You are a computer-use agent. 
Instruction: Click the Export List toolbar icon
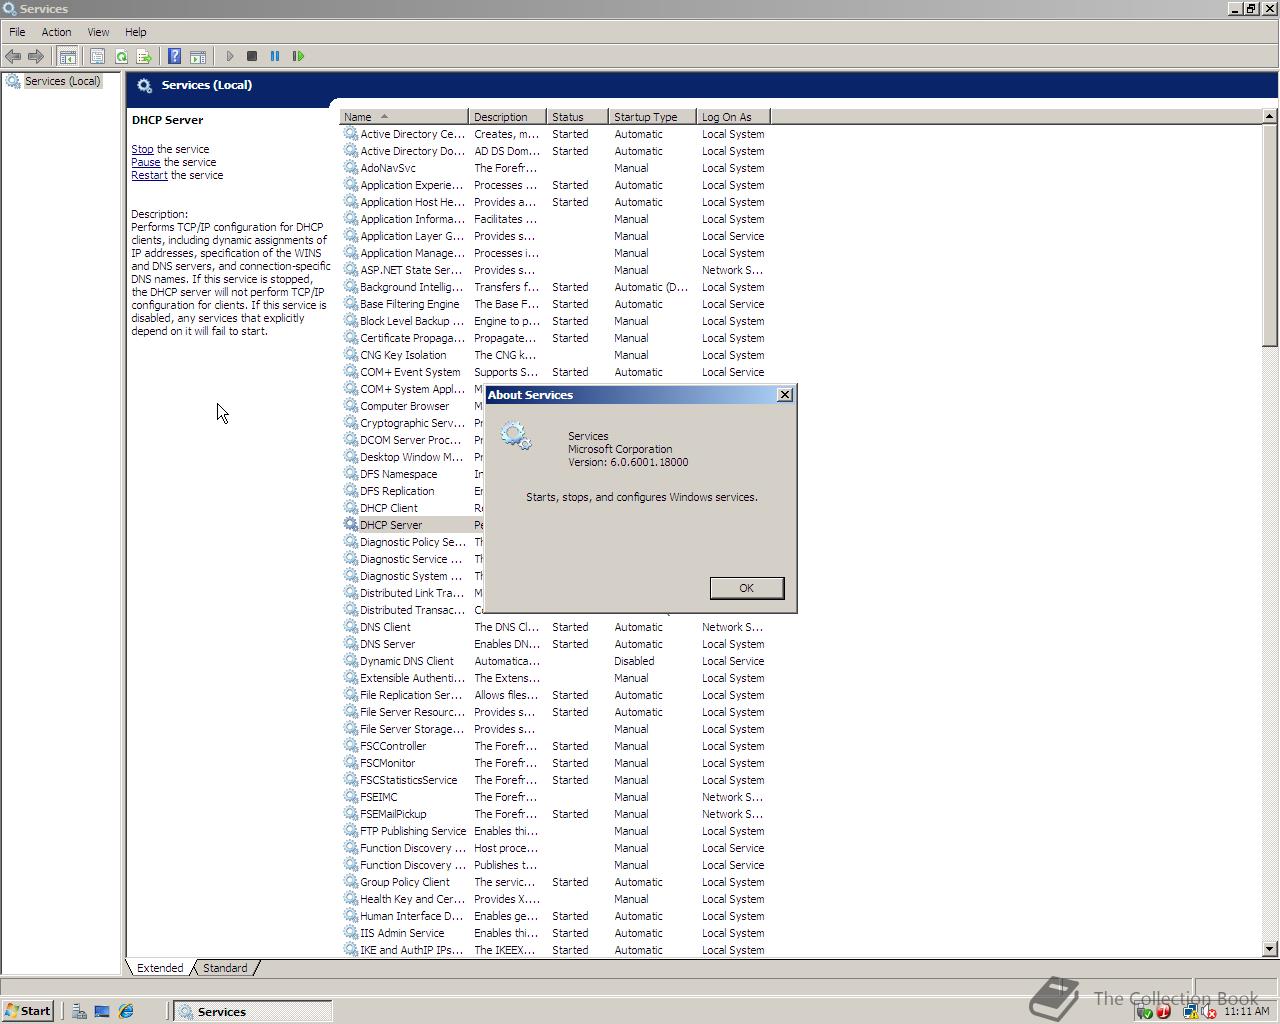click(x=144, y=56)
